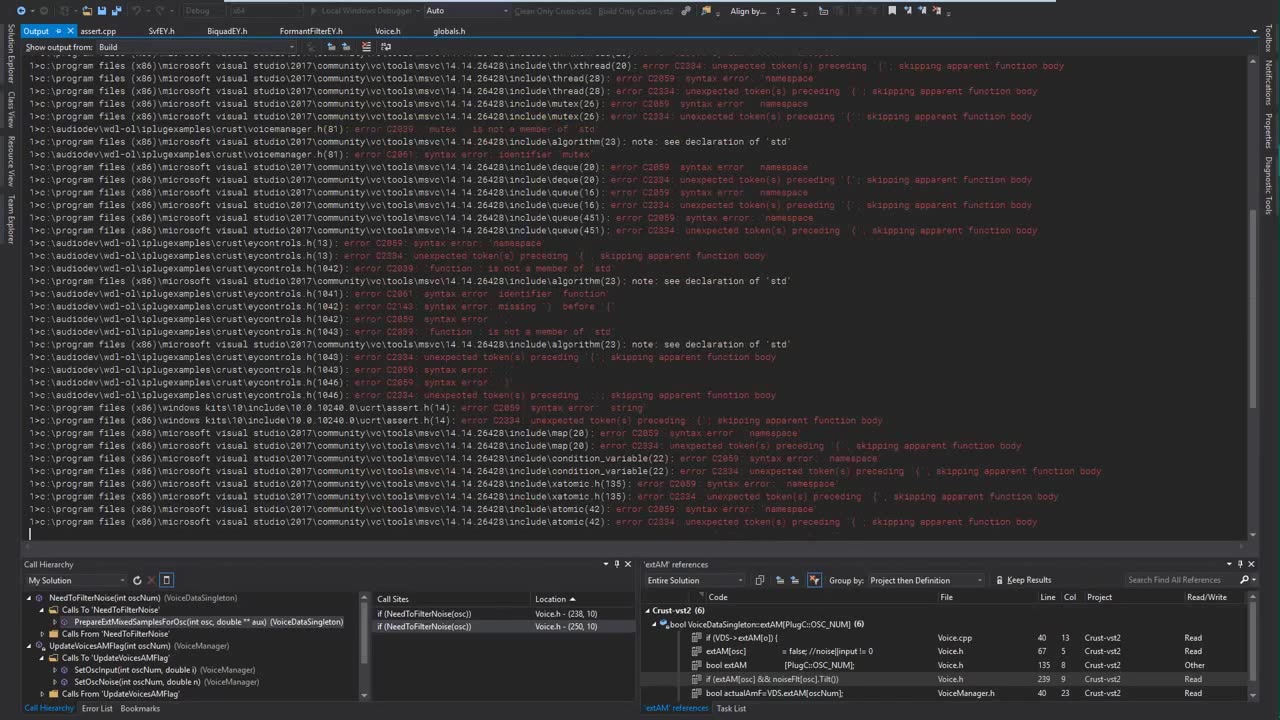The image size is (1280, 720).
Task: Collapse the NeedToFilterNoise tree node
Action: pos(29,598)
